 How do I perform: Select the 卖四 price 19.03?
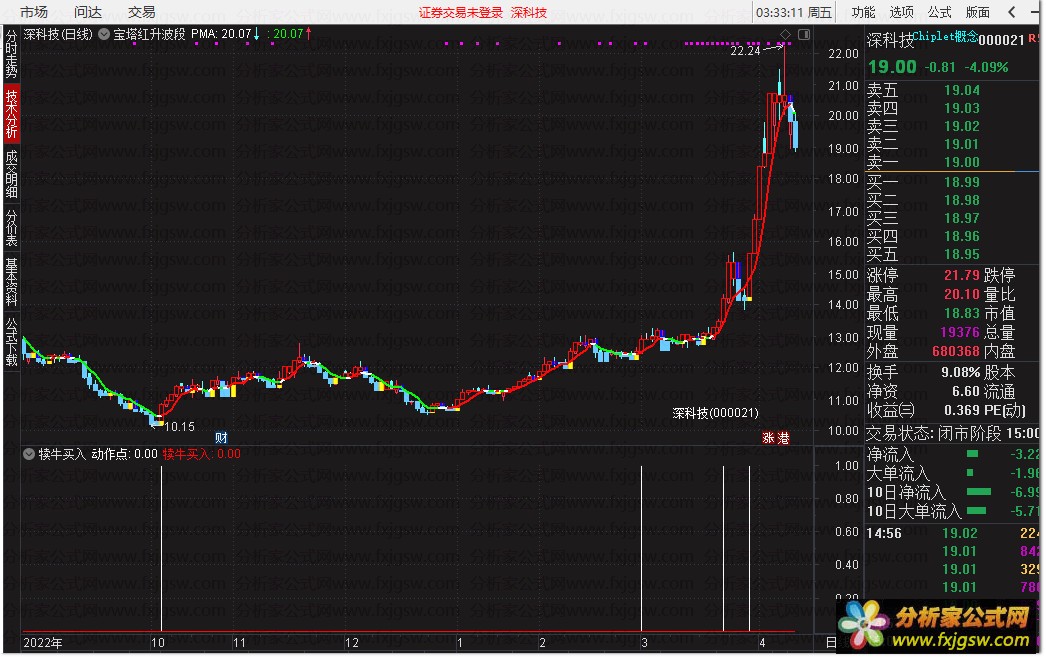point(961,108)
